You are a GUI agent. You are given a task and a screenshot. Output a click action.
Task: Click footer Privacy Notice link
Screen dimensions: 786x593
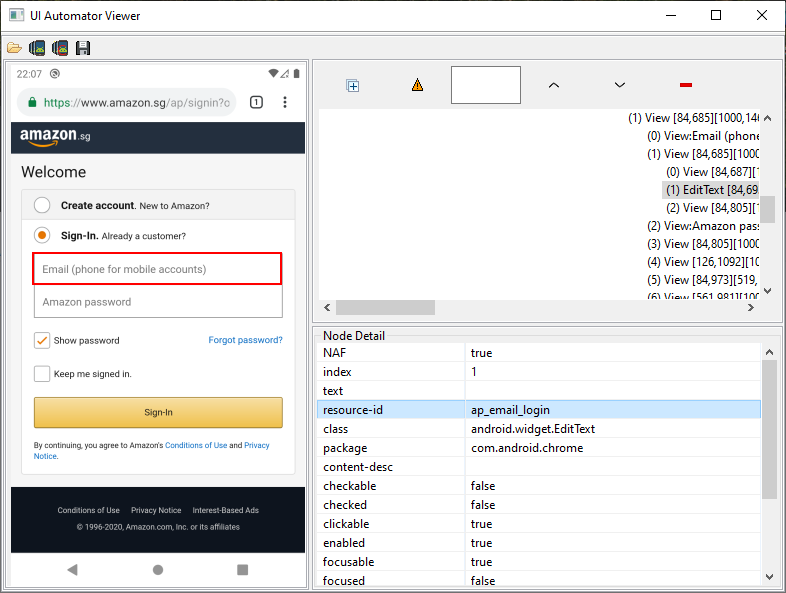[x=156, y=510]
